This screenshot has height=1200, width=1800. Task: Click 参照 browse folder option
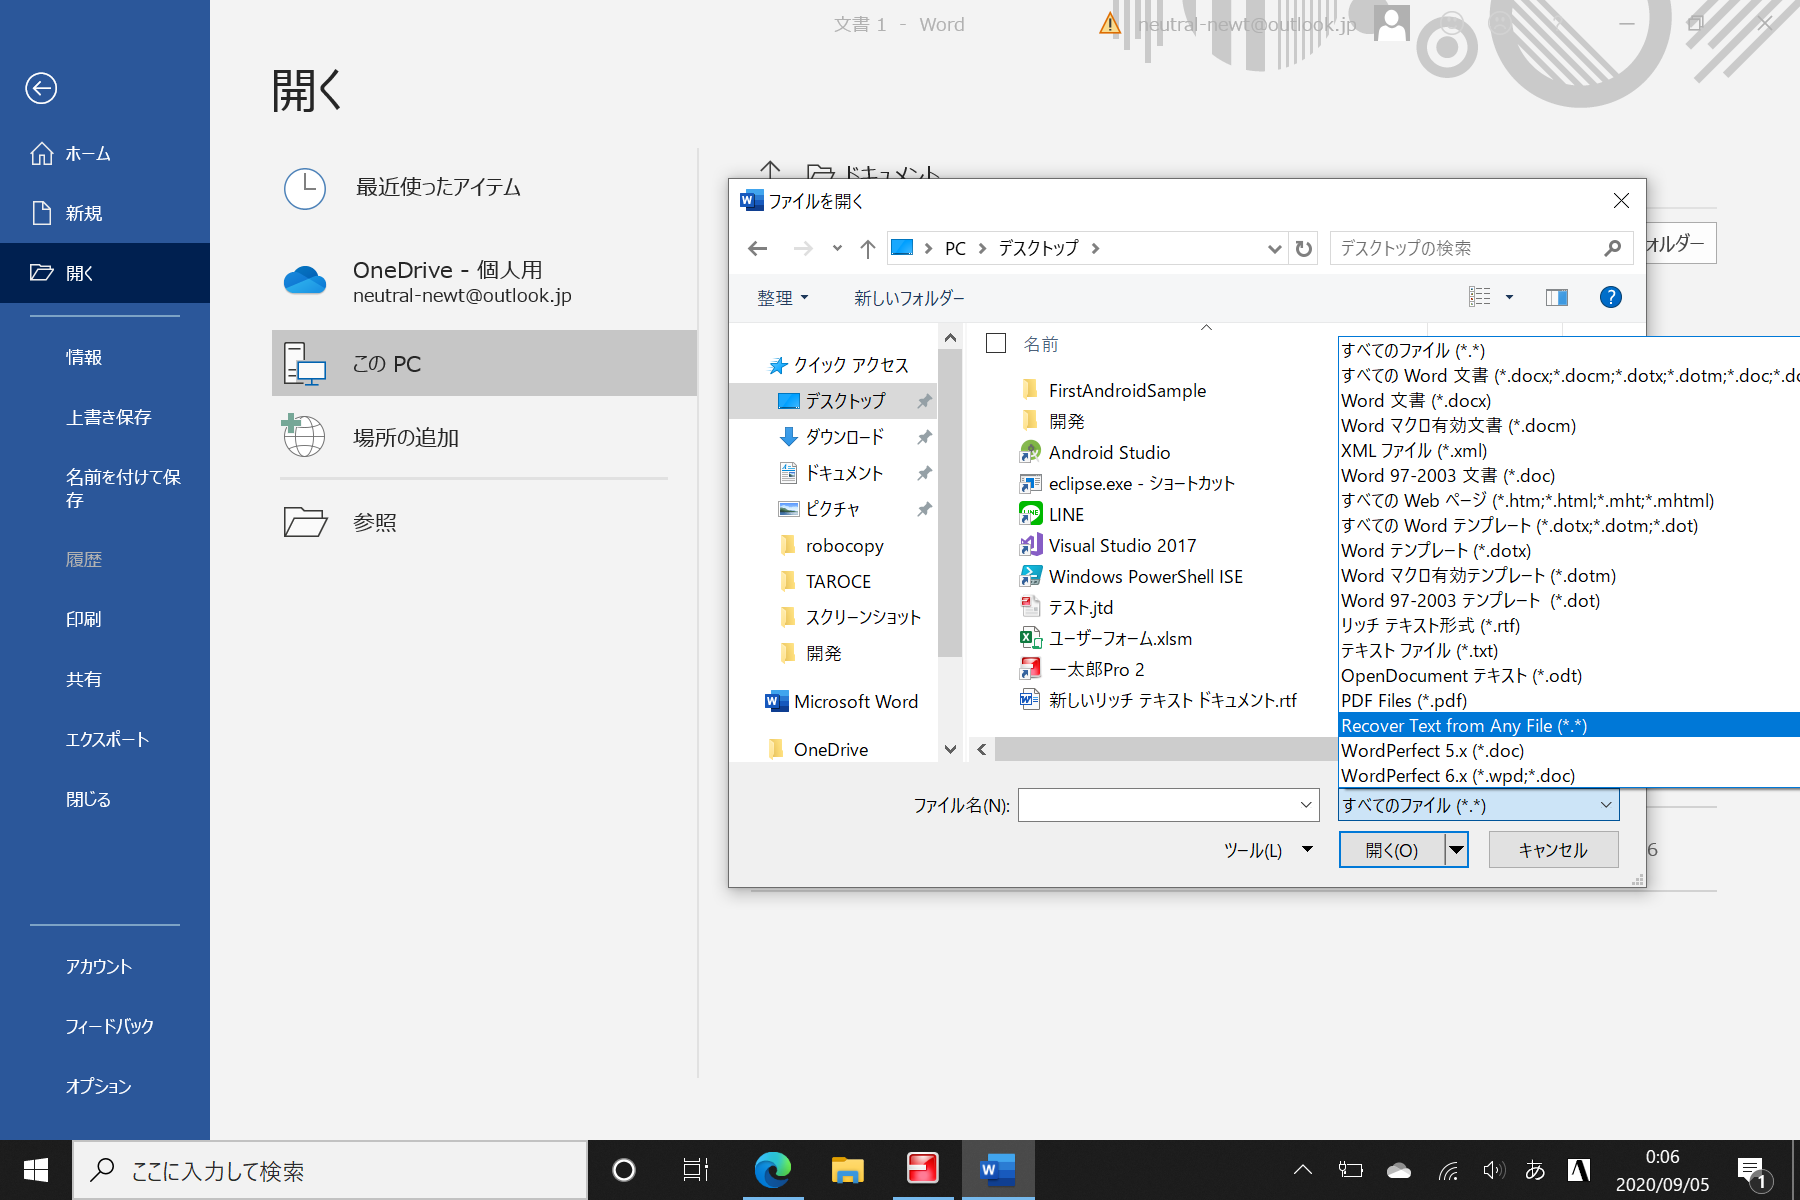484,522
